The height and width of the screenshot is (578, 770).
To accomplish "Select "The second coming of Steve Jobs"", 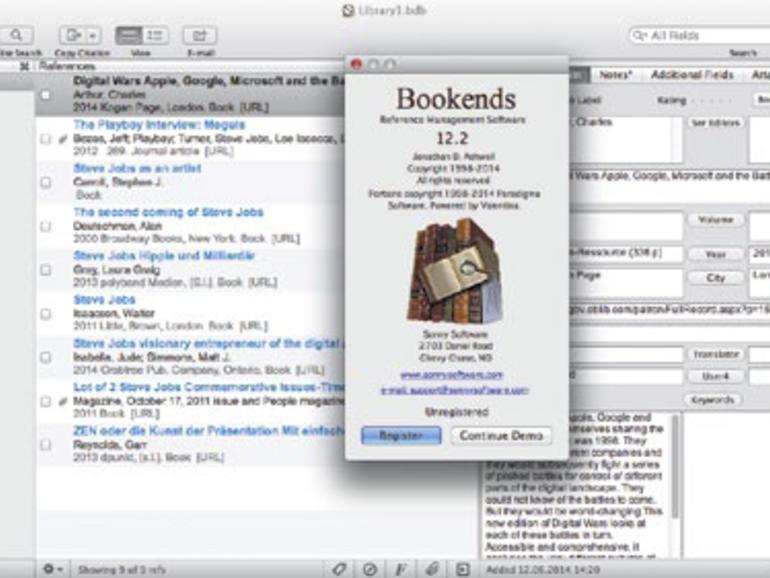I will (168, 212).
